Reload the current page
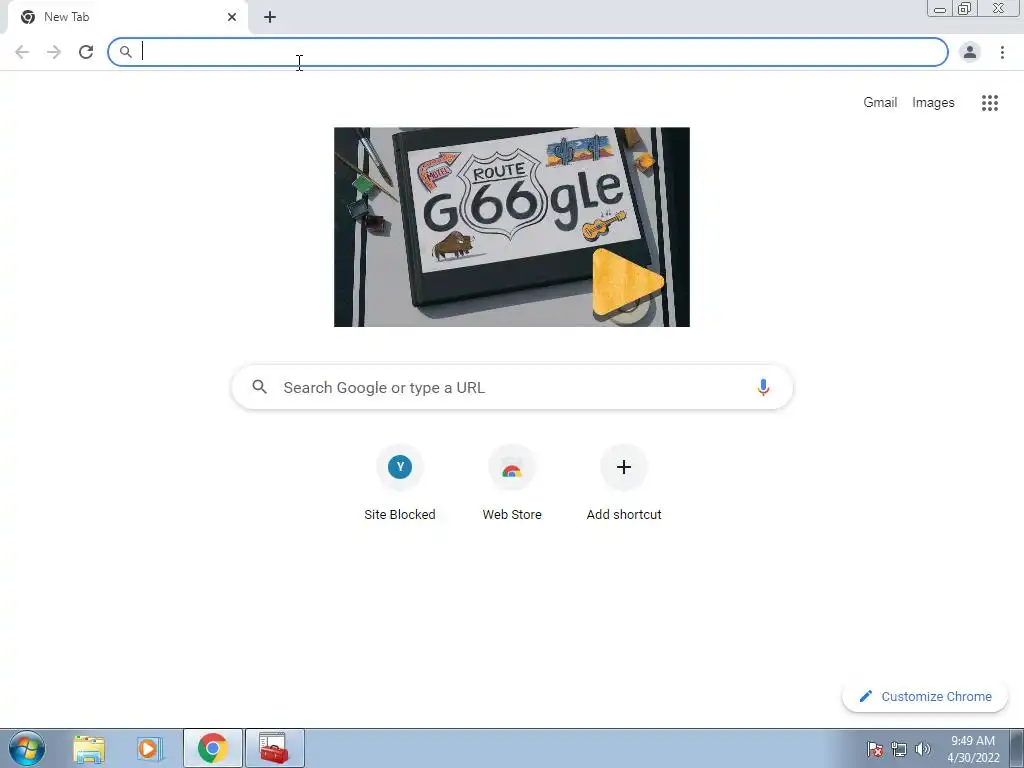This screenshot has width=1024, height=768. 86,52
